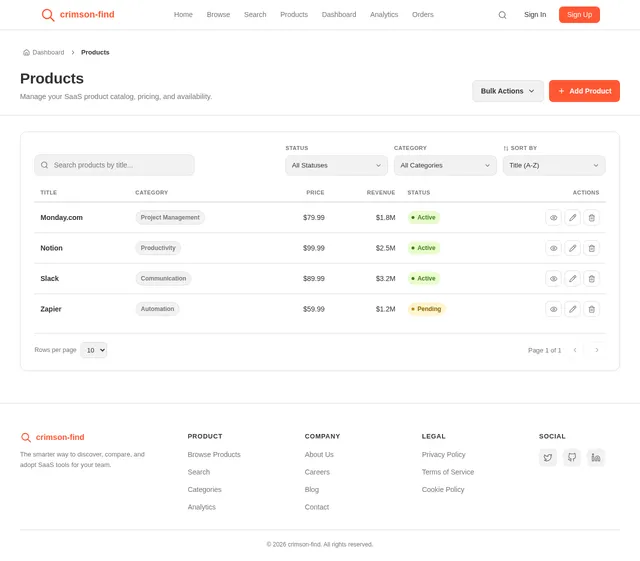The image size is (640, 561).
Task: Open Analytics in top navigation
Action: (384, 15)
